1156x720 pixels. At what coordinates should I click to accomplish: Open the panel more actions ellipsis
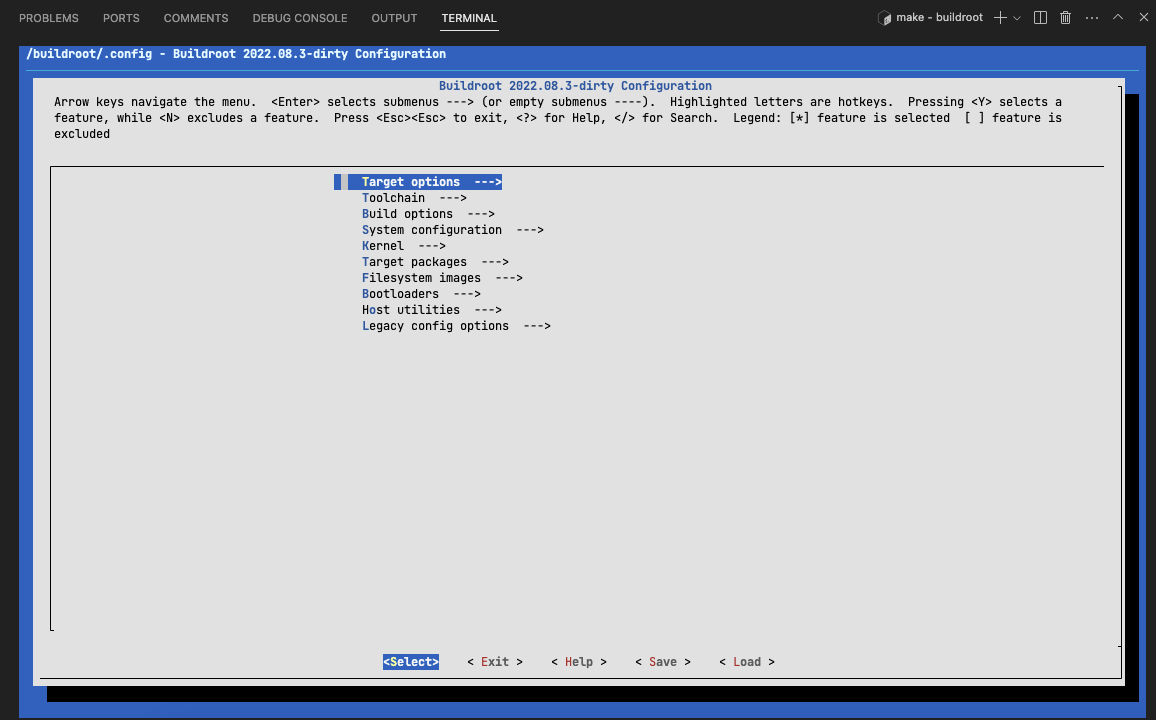point(1092,18)
